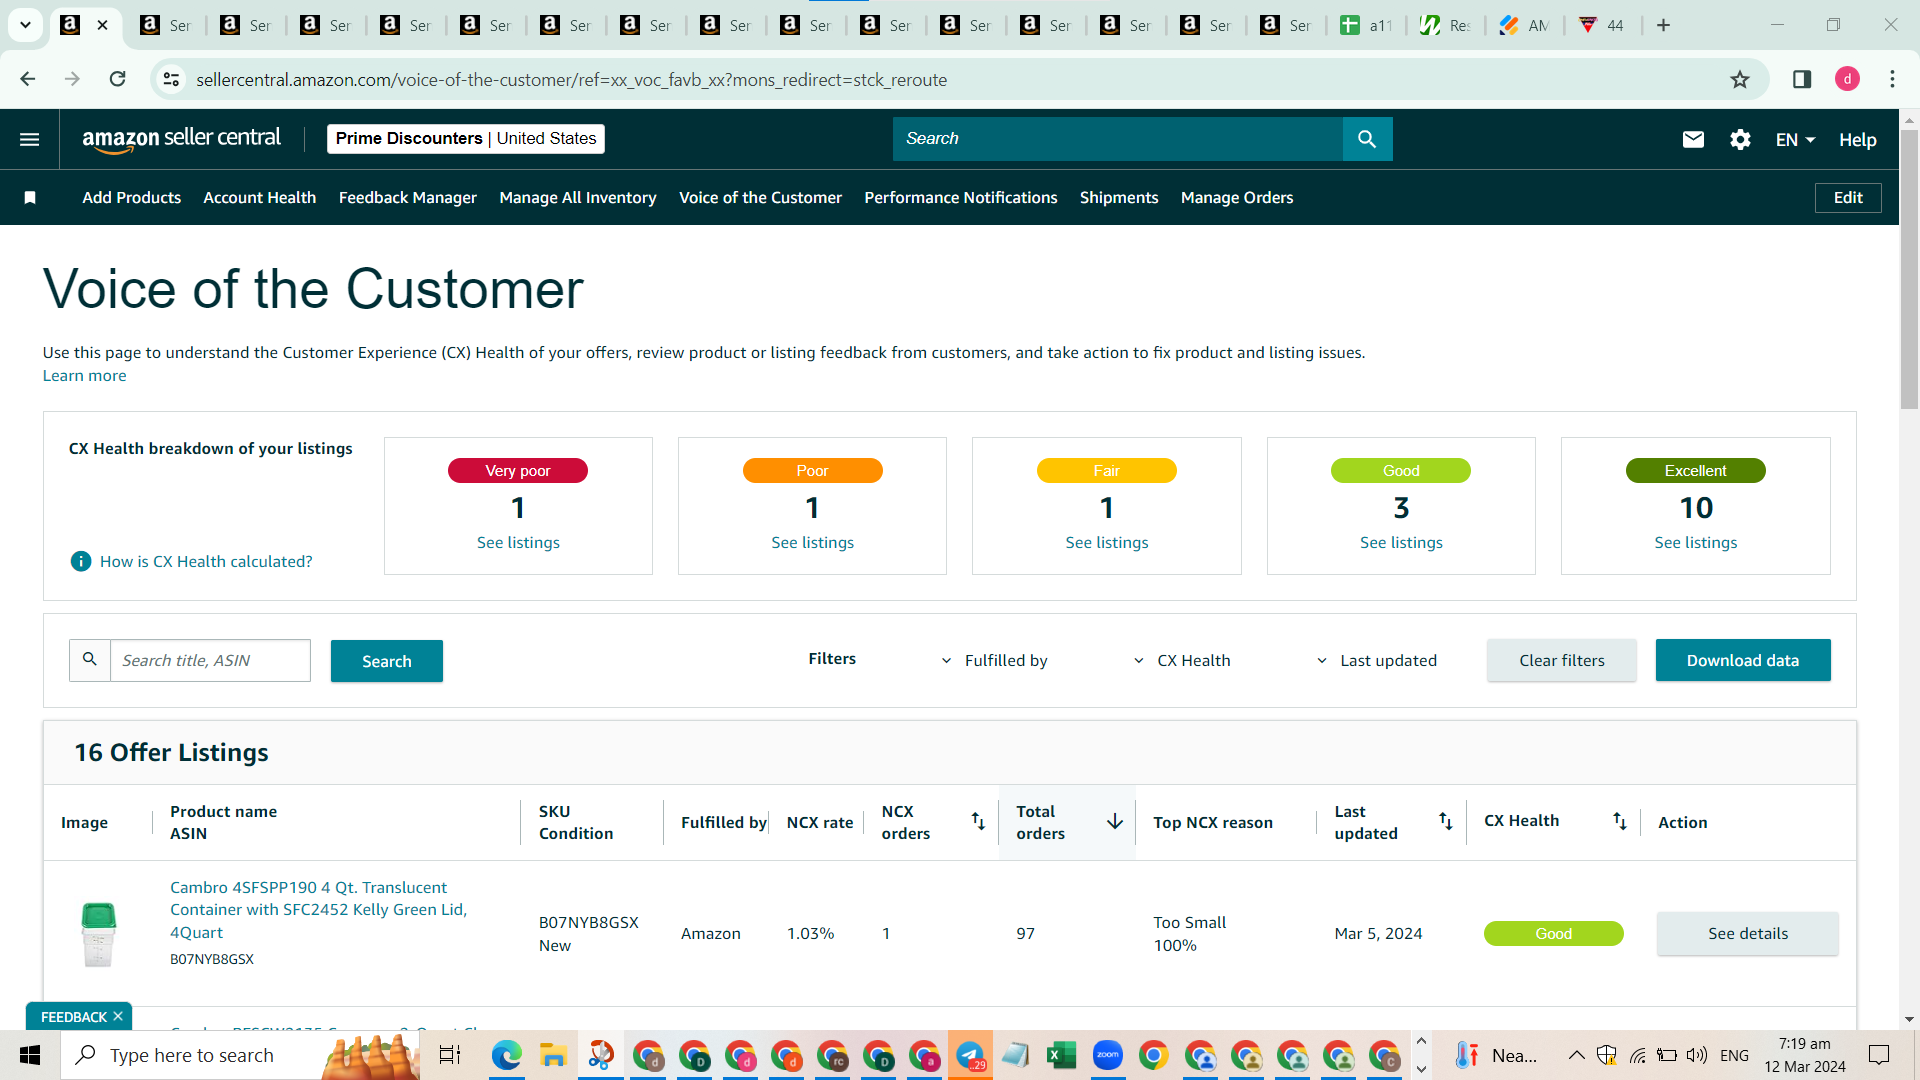Open the tab search dropdown arrow
1920x1080 pixels.
click(x=25, y=25)
